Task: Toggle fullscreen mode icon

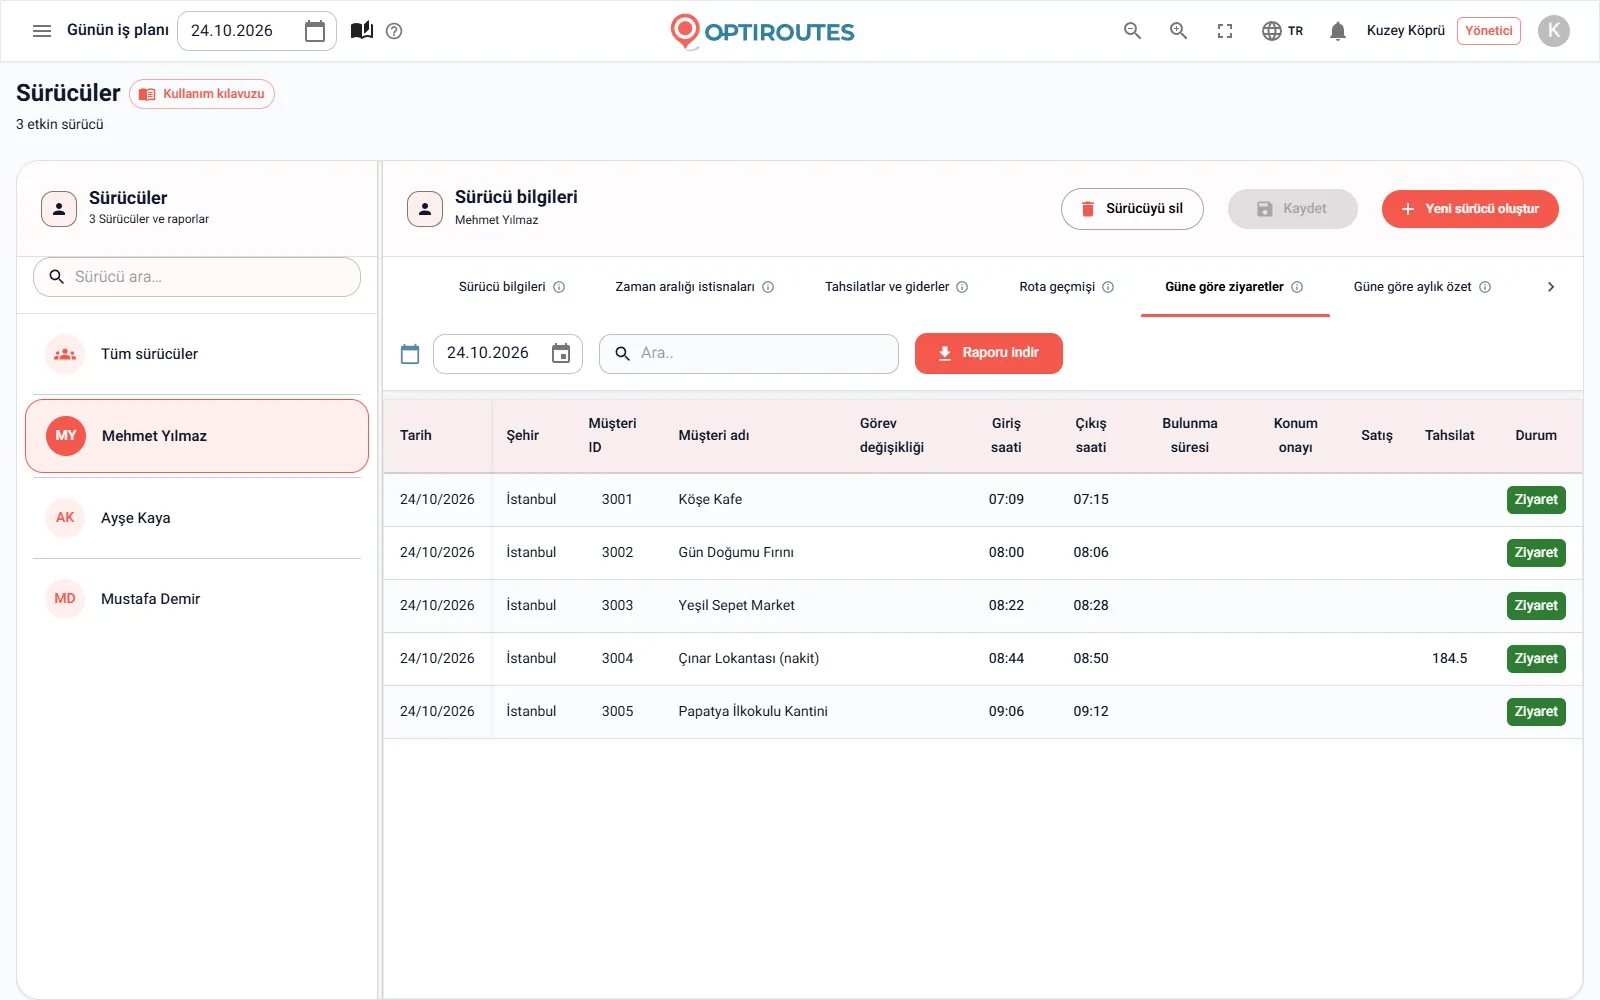Action: [1225, 31]
